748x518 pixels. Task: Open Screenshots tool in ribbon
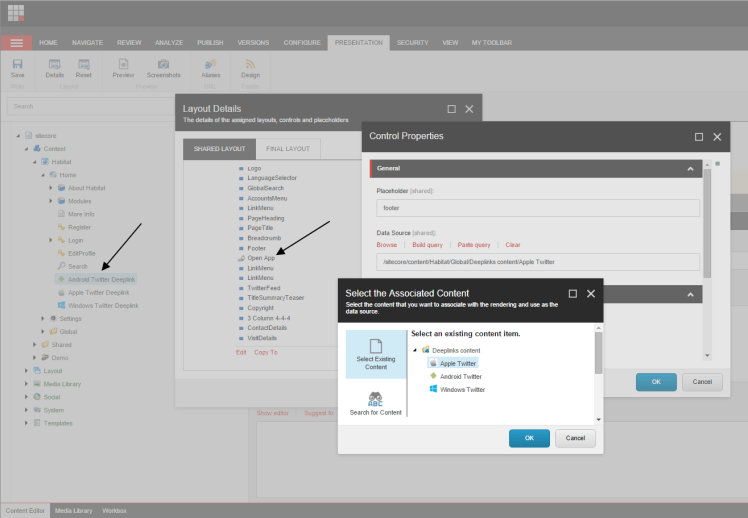click(164, 68)
